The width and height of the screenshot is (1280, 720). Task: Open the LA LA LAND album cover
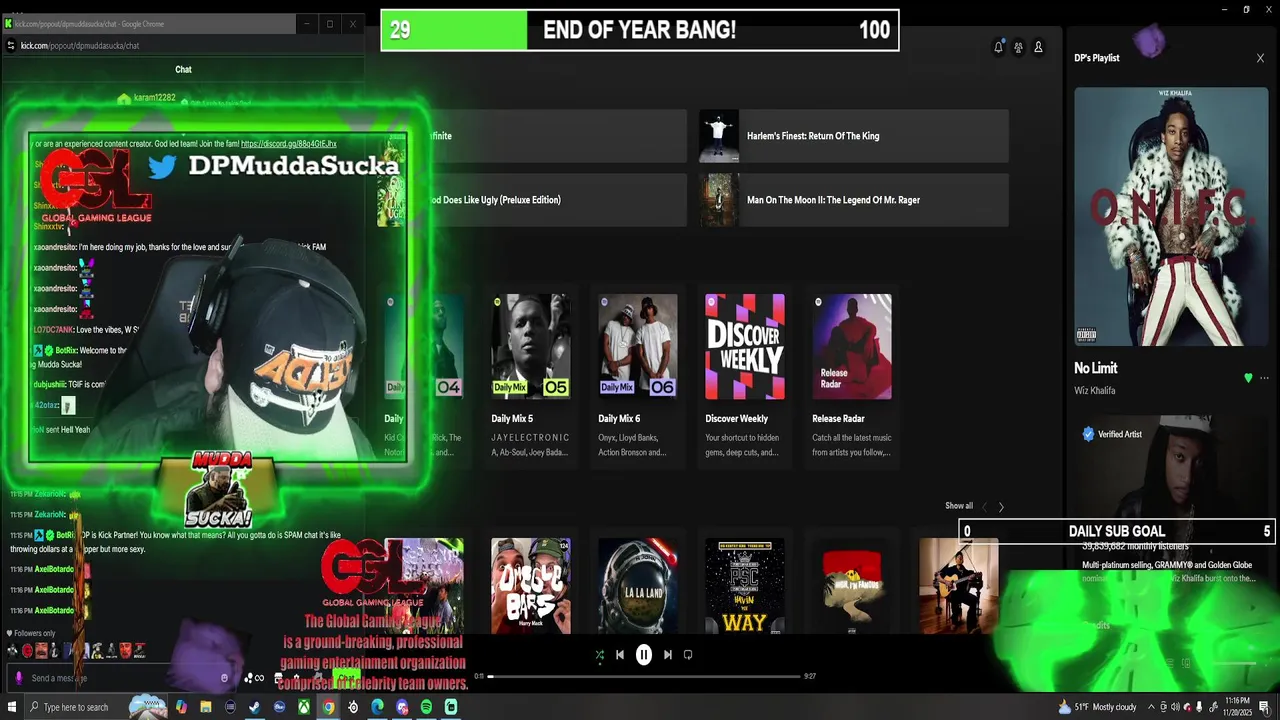pos(638,586)
